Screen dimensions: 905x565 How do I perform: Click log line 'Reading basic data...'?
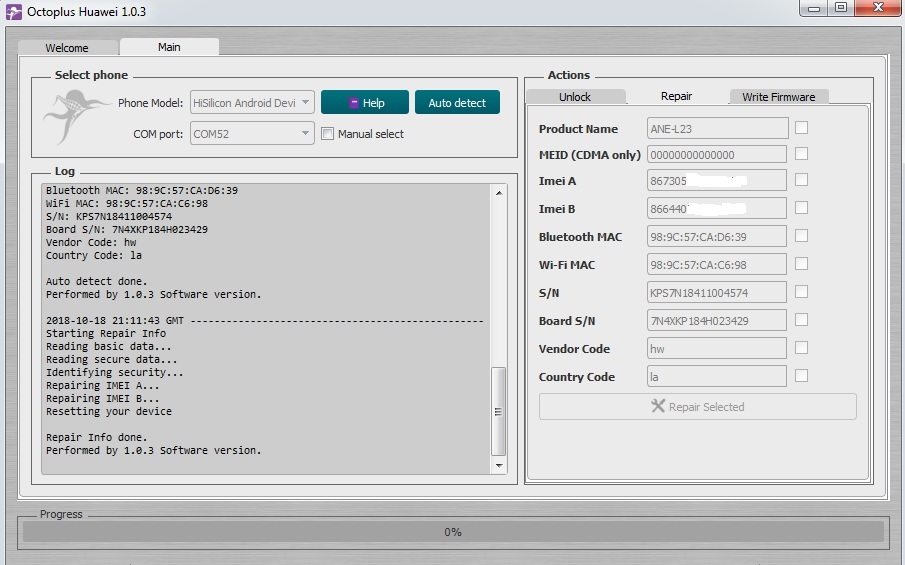click(109, 346)
